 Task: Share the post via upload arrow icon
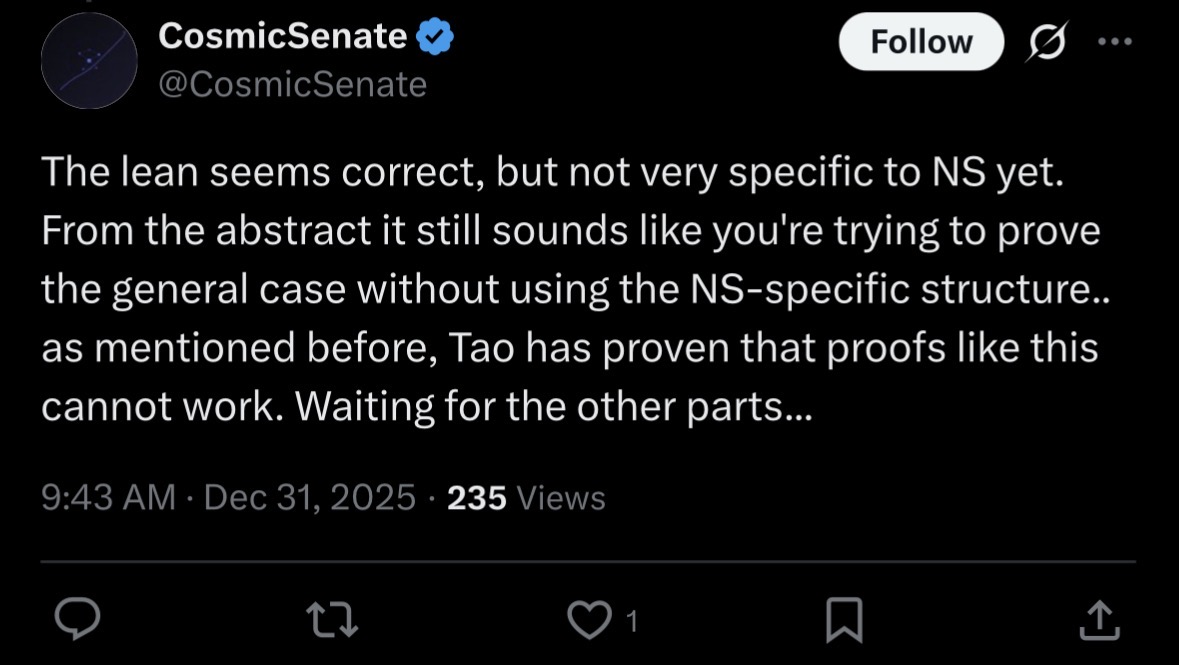(x=1097, y=621)
